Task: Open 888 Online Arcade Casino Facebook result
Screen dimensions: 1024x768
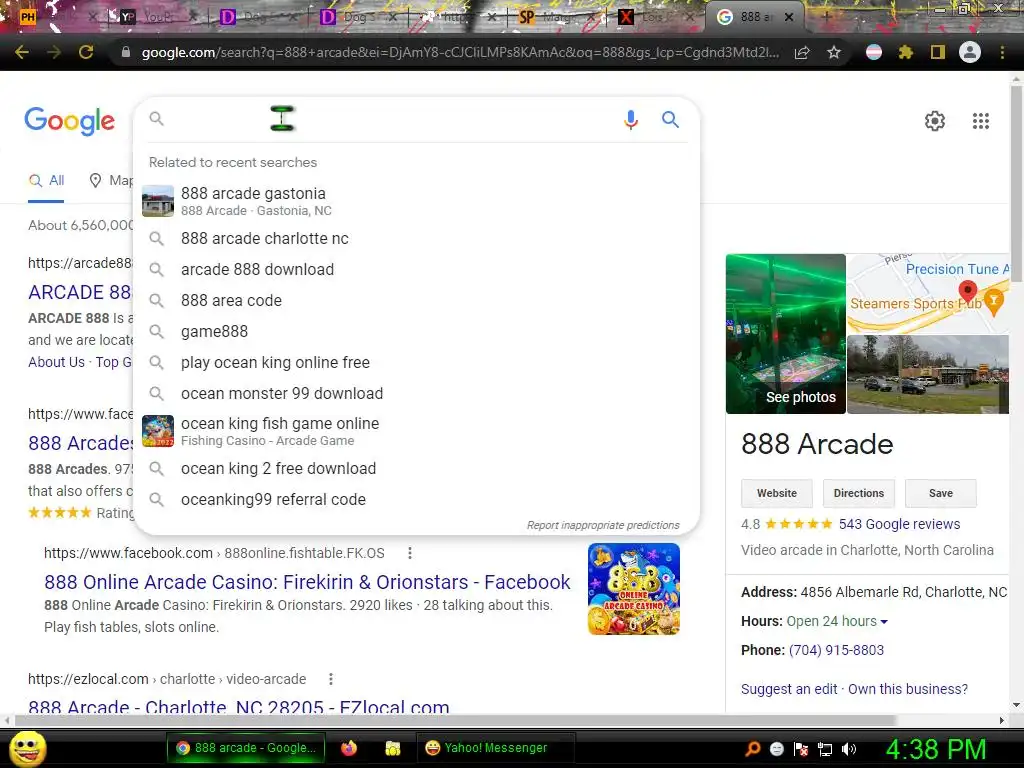Action: coord(307,582)
